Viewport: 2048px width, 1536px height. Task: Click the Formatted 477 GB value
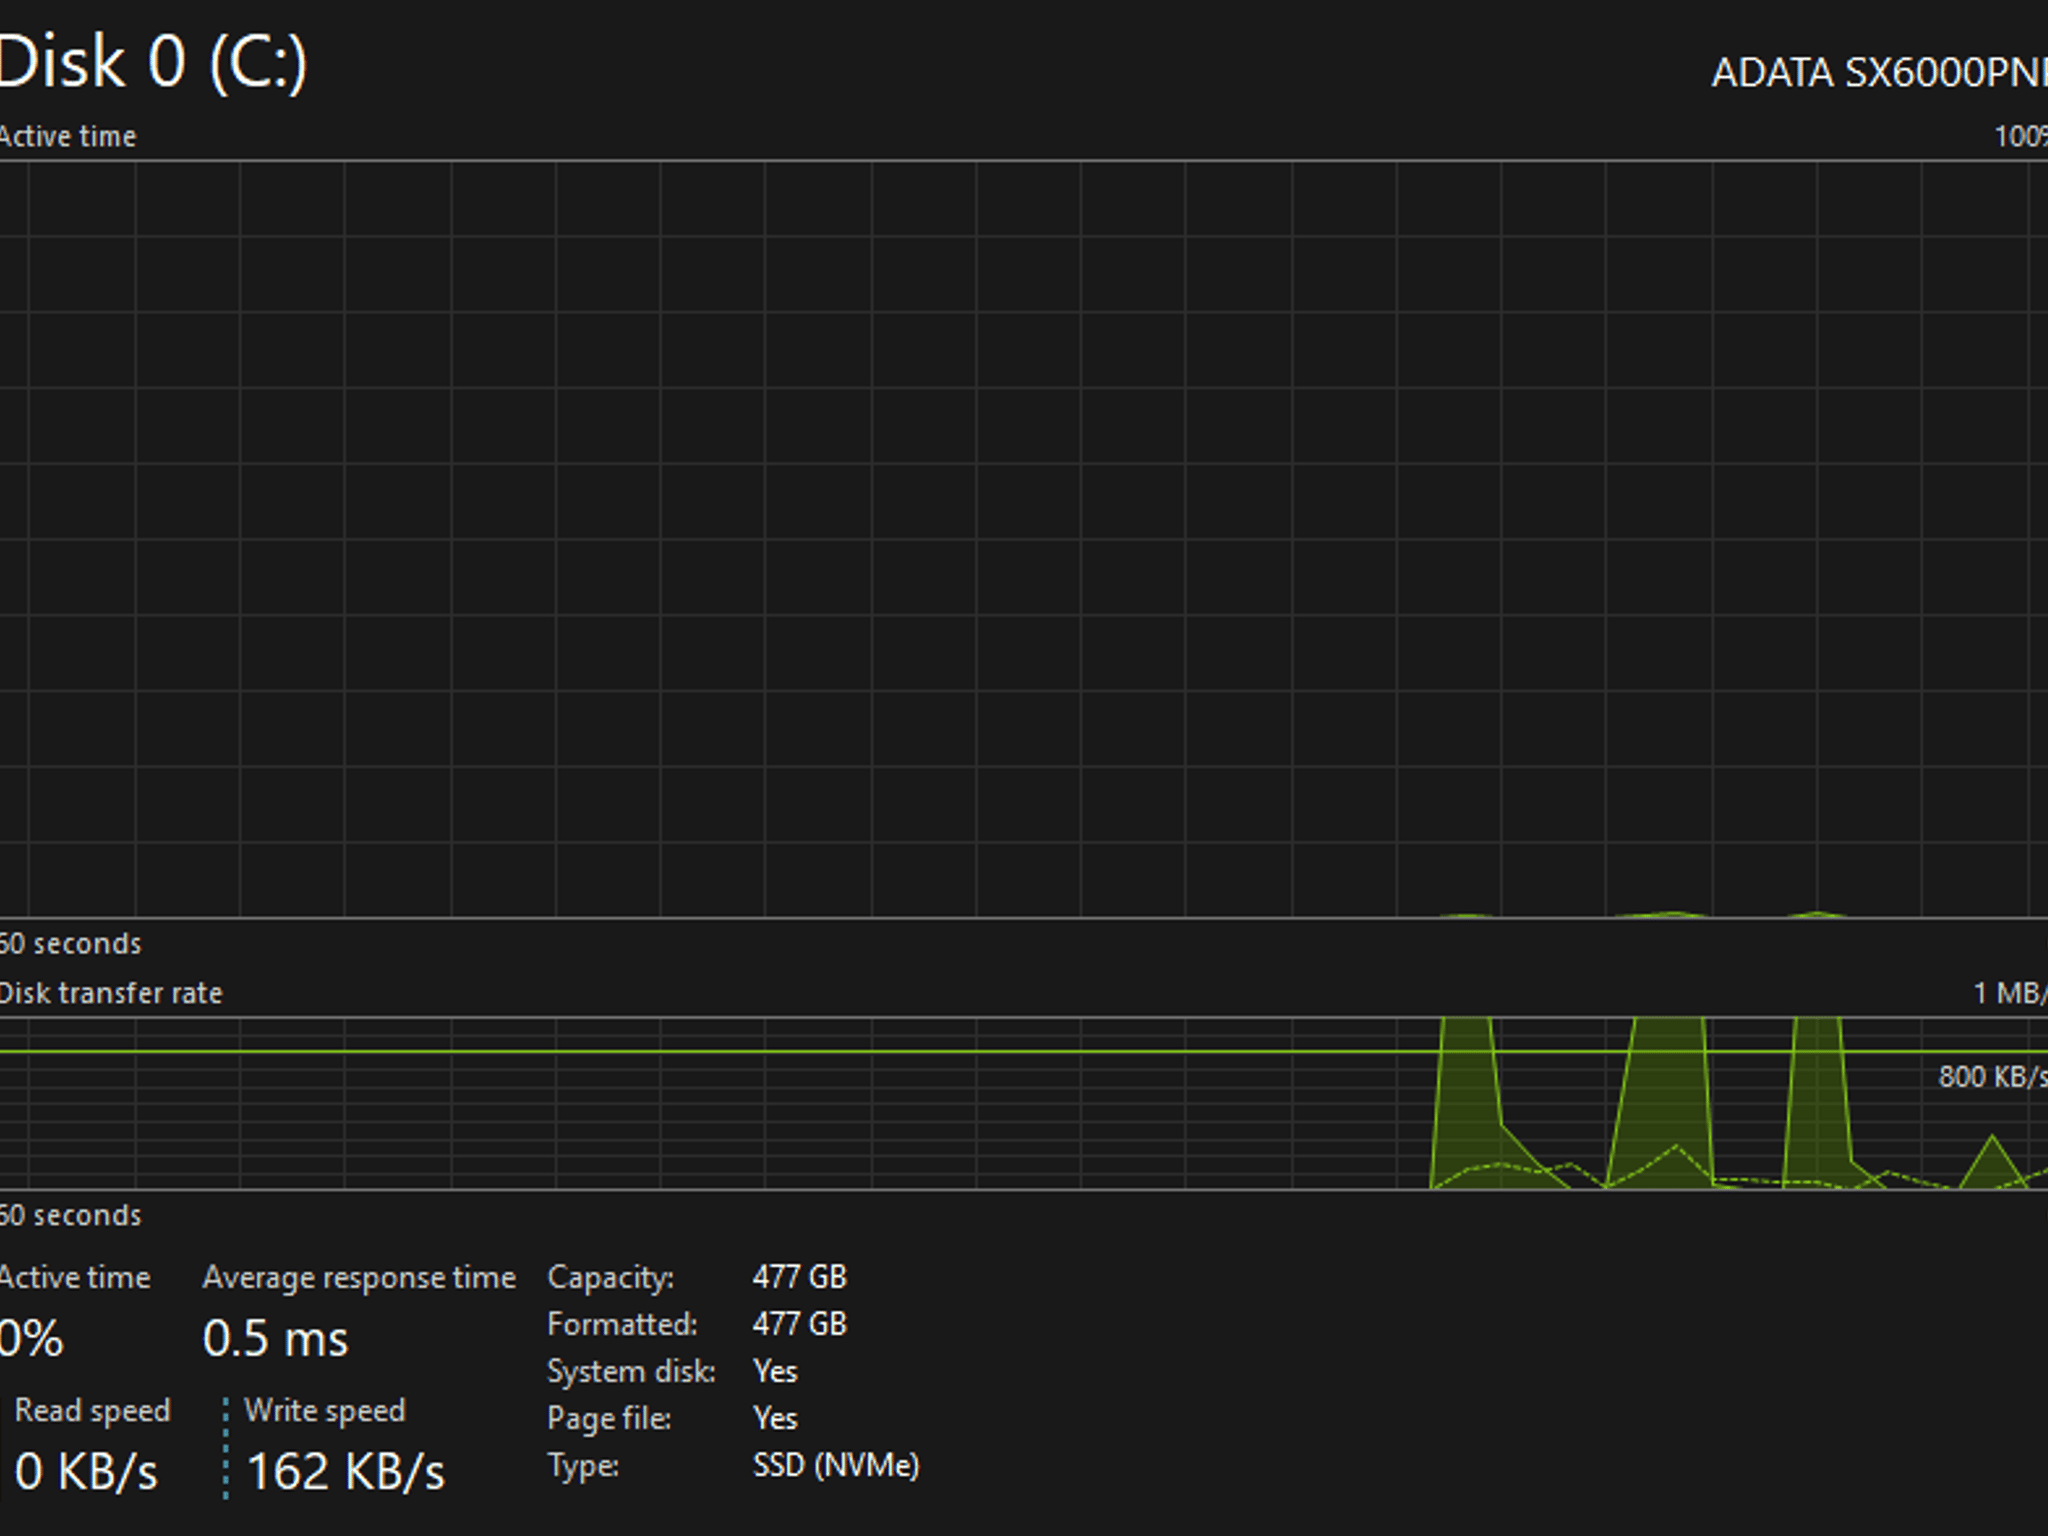(x=799, y=1324)
